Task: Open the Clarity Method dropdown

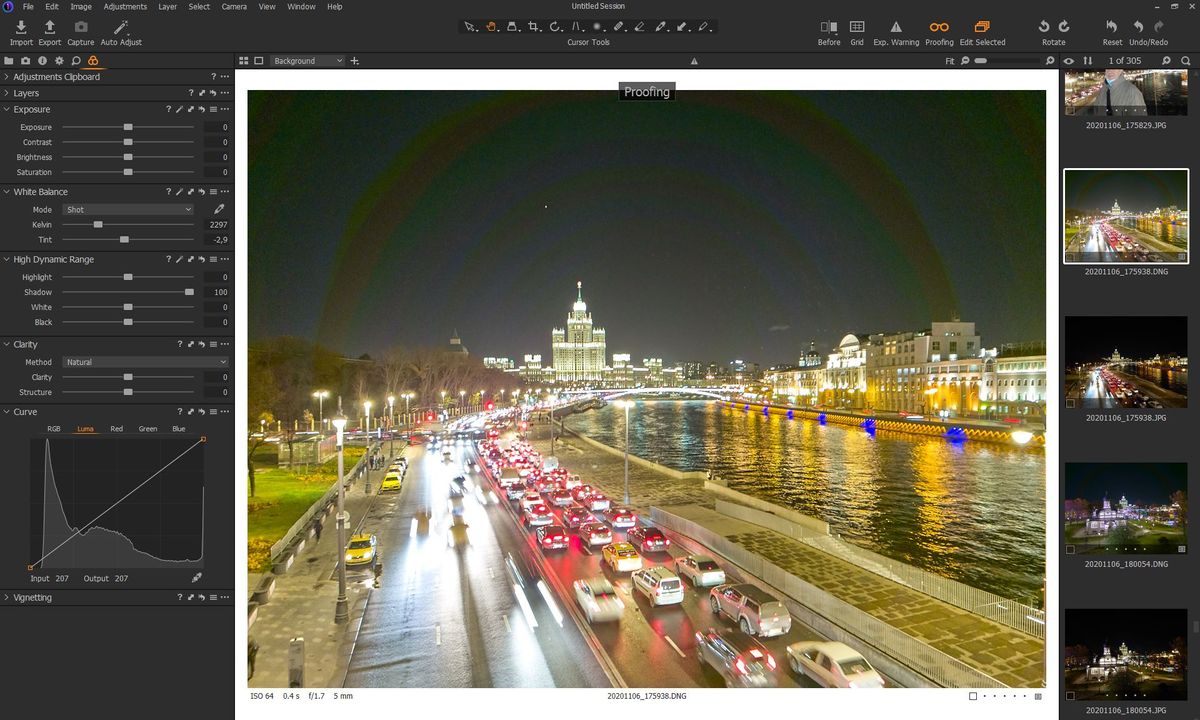Action: click(145, 362)
